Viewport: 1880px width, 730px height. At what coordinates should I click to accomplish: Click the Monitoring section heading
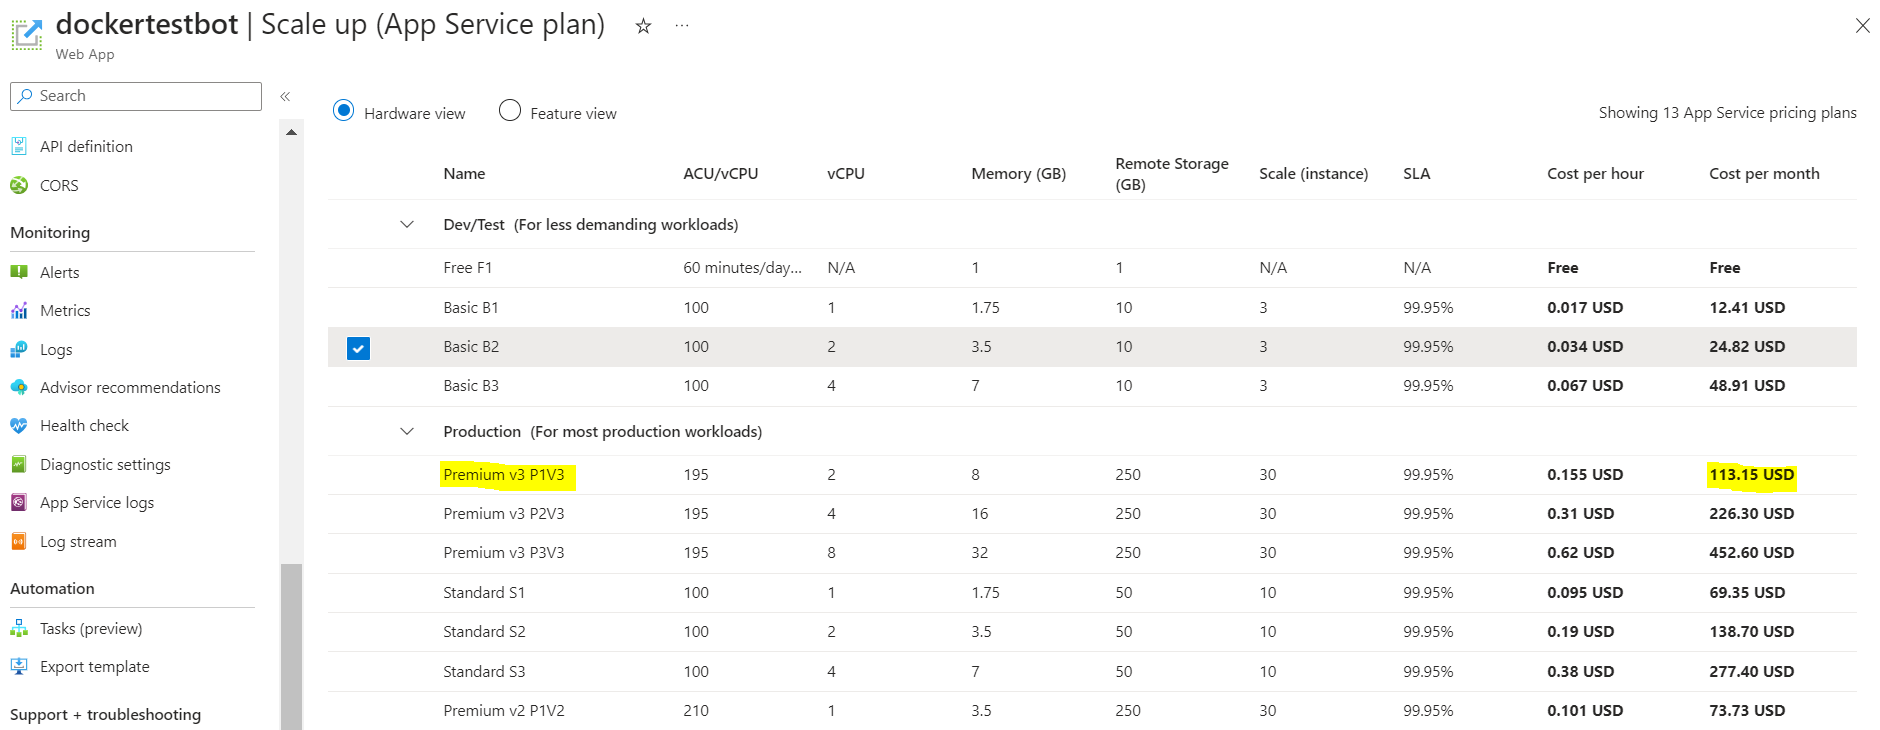[50, 232]
